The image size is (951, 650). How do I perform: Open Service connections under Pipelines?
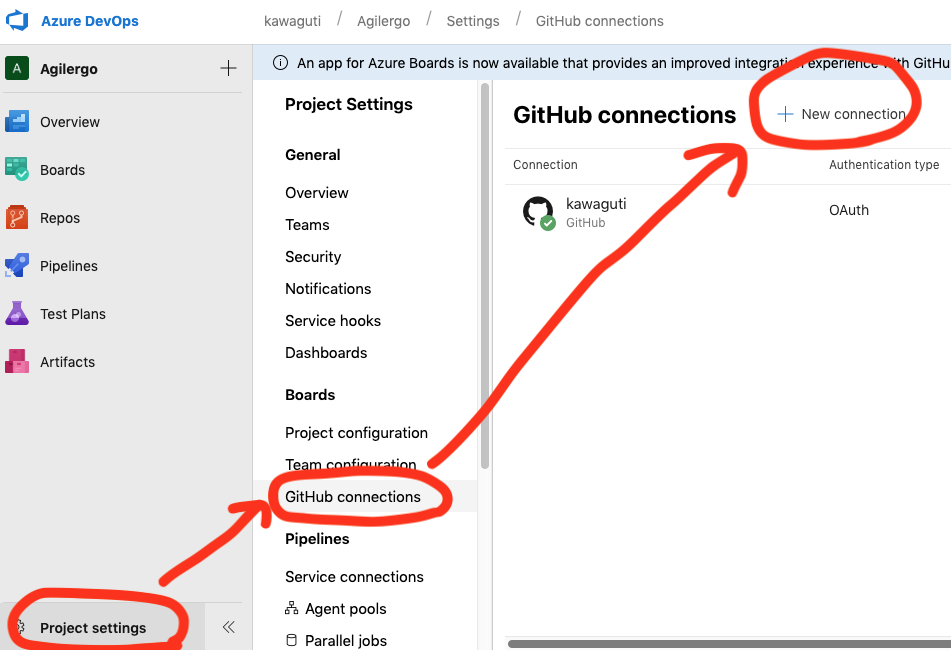[x=354, y=577]
